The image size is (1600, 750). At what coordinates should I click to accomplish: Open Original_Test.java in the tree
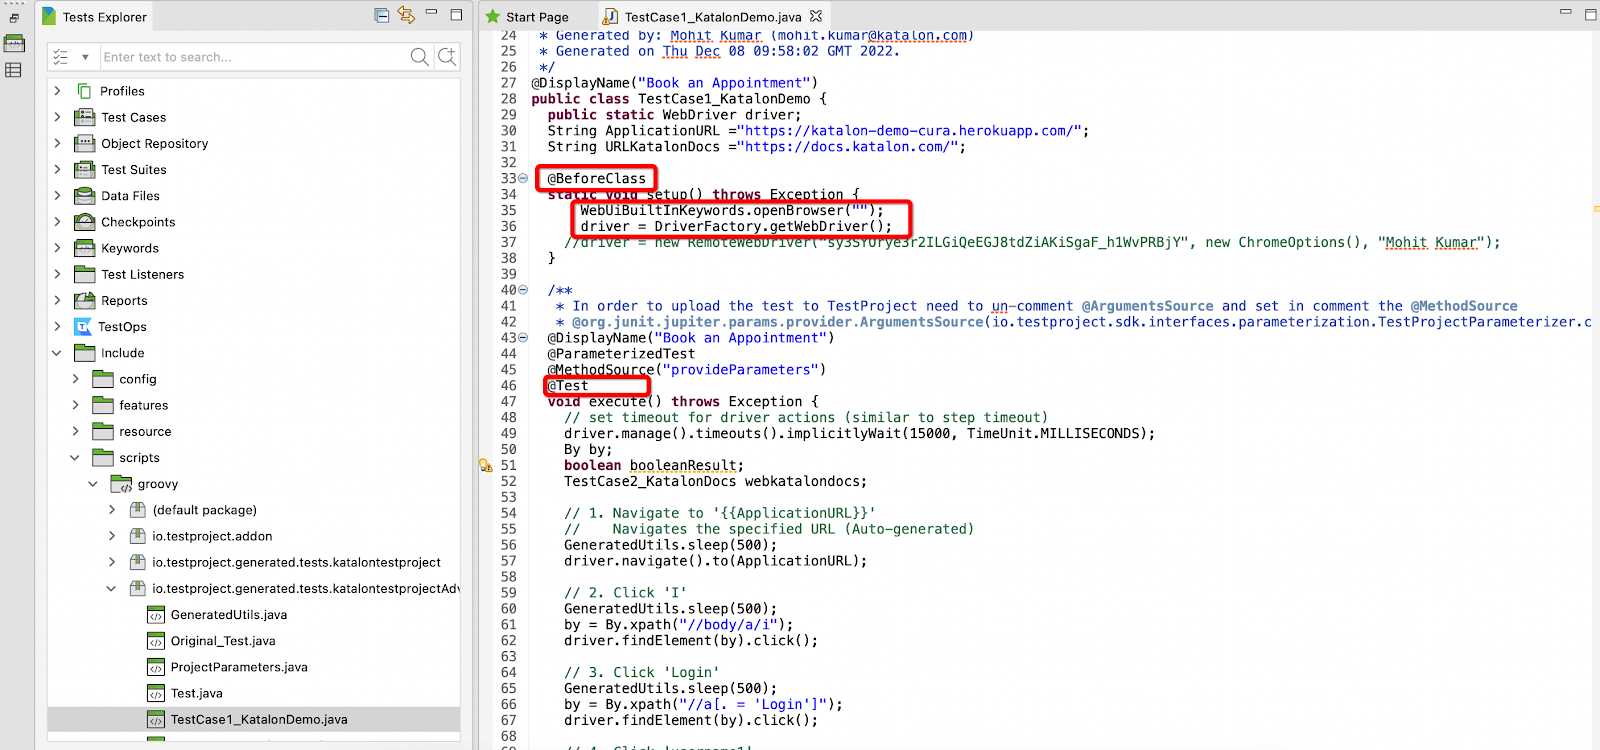[x=222, y=641]
